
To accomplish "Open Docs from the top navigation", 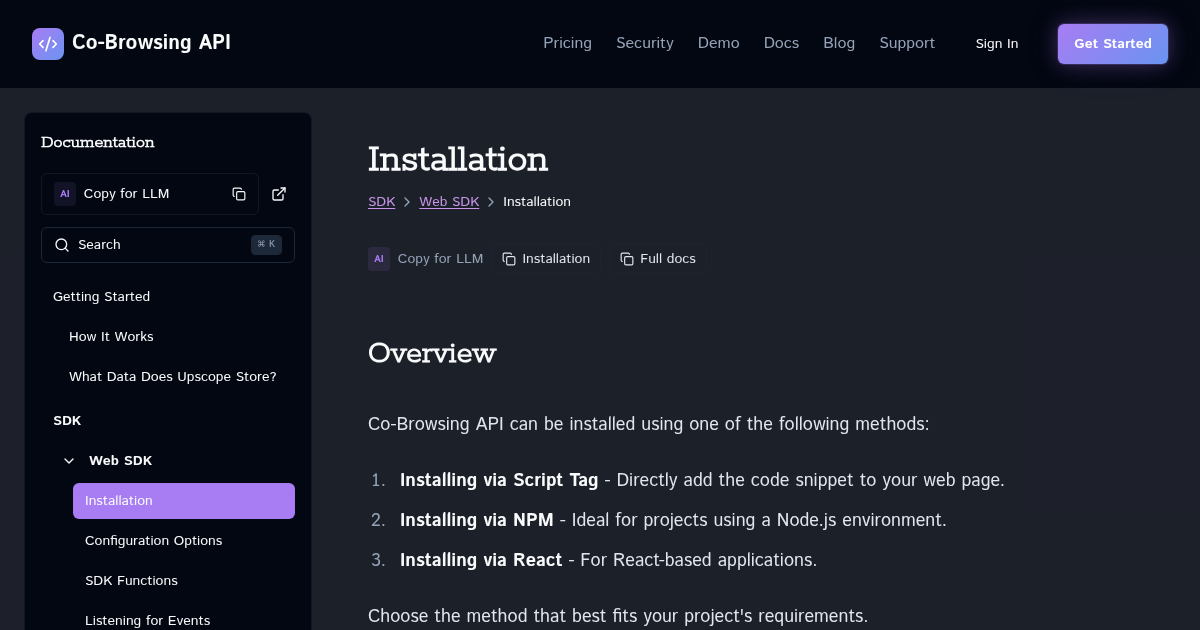I will pyautogui.click(x=781, y=43).
